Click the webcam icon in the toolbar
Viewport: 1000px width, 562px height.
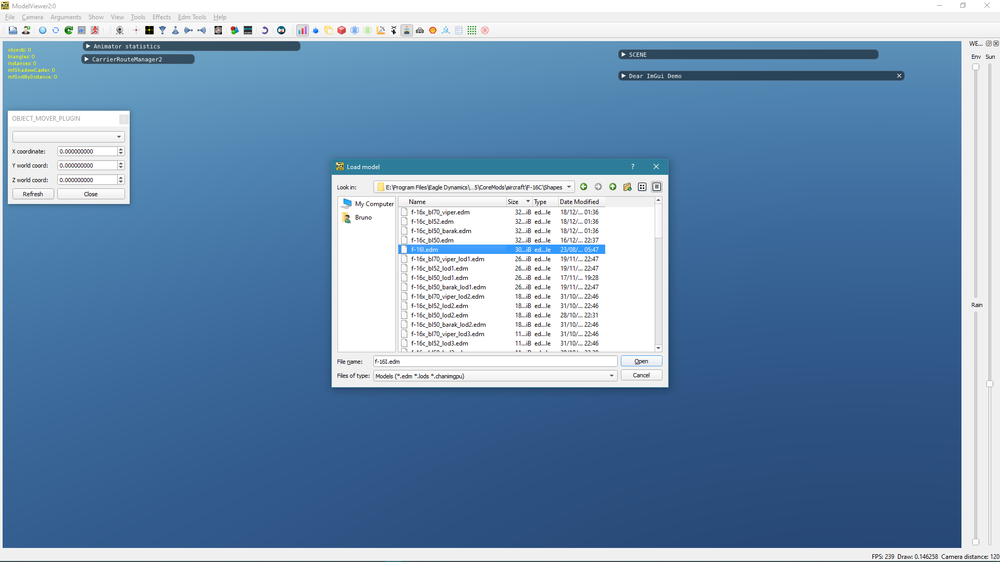pos(119,30)
